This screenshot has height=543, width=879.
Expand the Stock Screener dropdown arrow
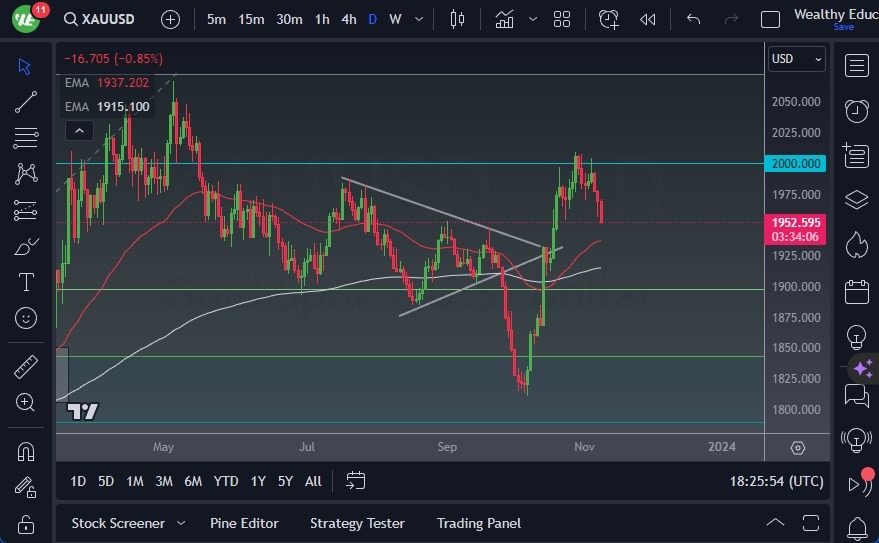[x=181, y=523]
